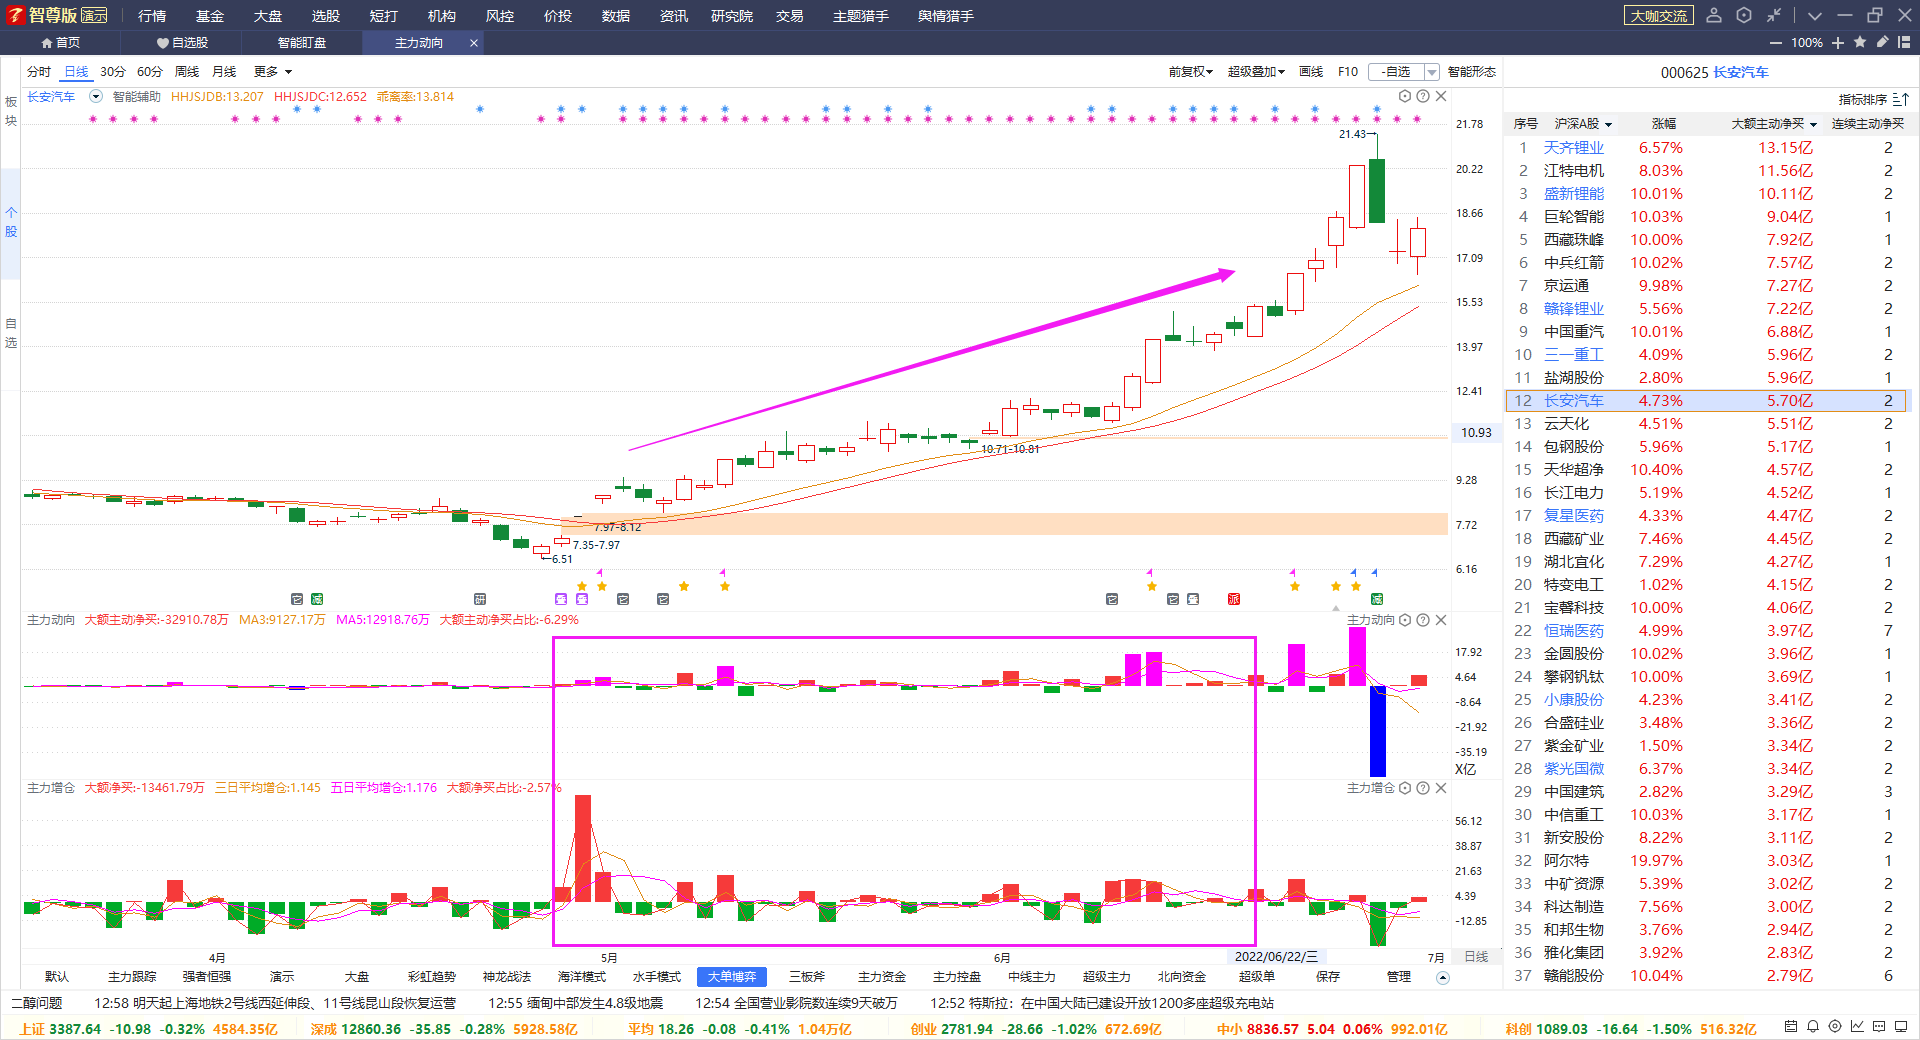
Task: Click the 指标排序 sort icon
Action: point(1900,99)
